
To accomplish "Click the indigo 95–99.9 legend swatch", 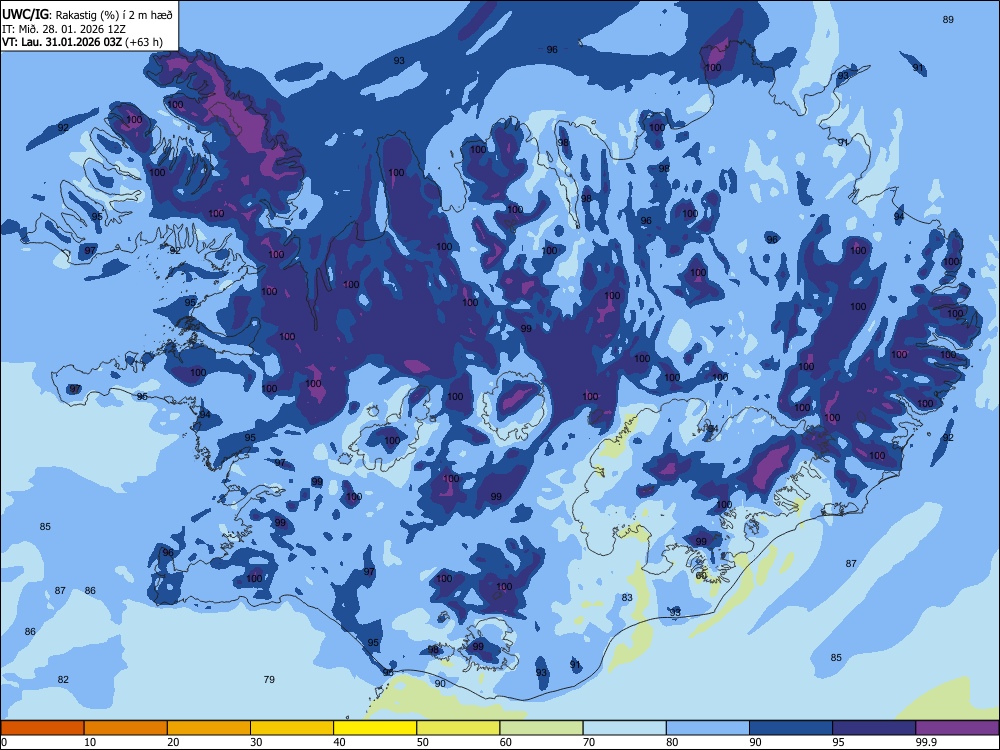I will 874,728.
